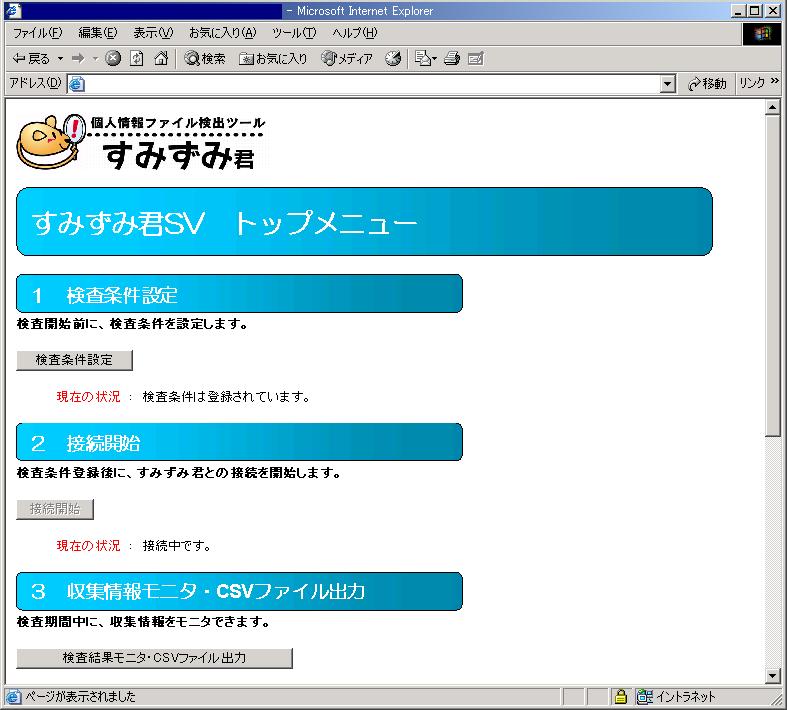
Task: Click text 接続中です。
Action: coord(177,545)
